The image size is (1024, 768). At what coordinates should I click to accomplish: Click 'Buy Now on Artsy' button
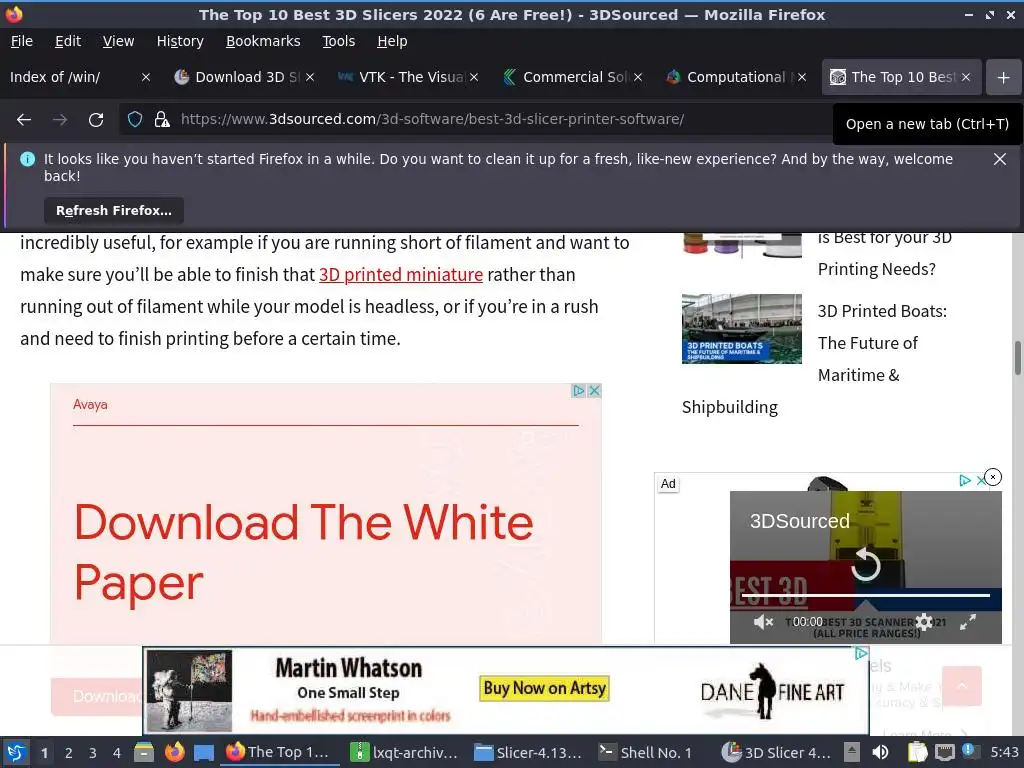pyautogui.click(x=545, y=688)
